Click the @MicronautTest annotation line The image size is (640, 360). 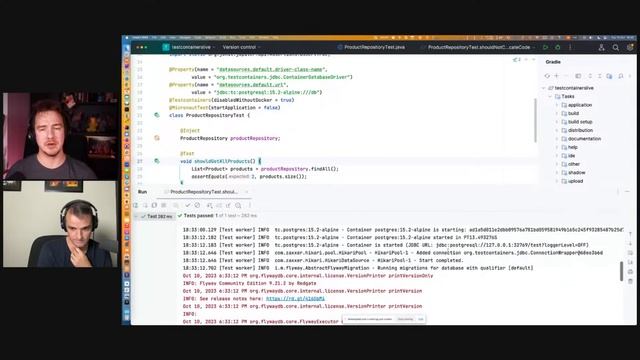[x=224, y=108]
